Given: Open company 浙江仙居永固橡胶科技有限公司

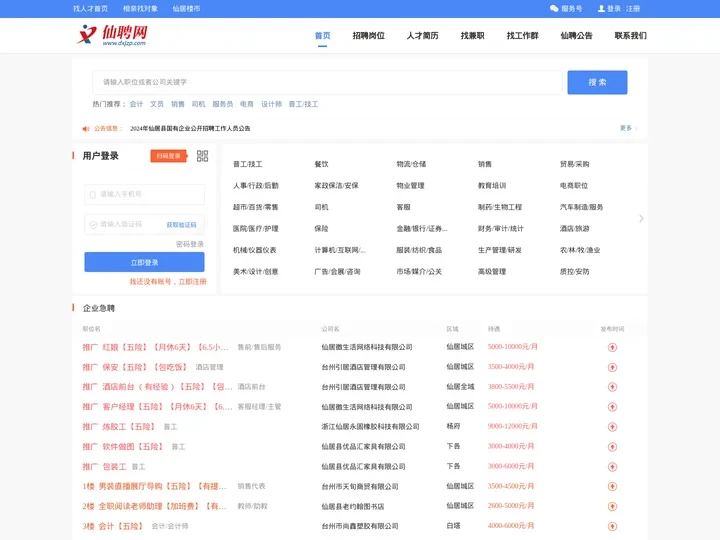Looking at the screenshot, I should click(370, 427).
